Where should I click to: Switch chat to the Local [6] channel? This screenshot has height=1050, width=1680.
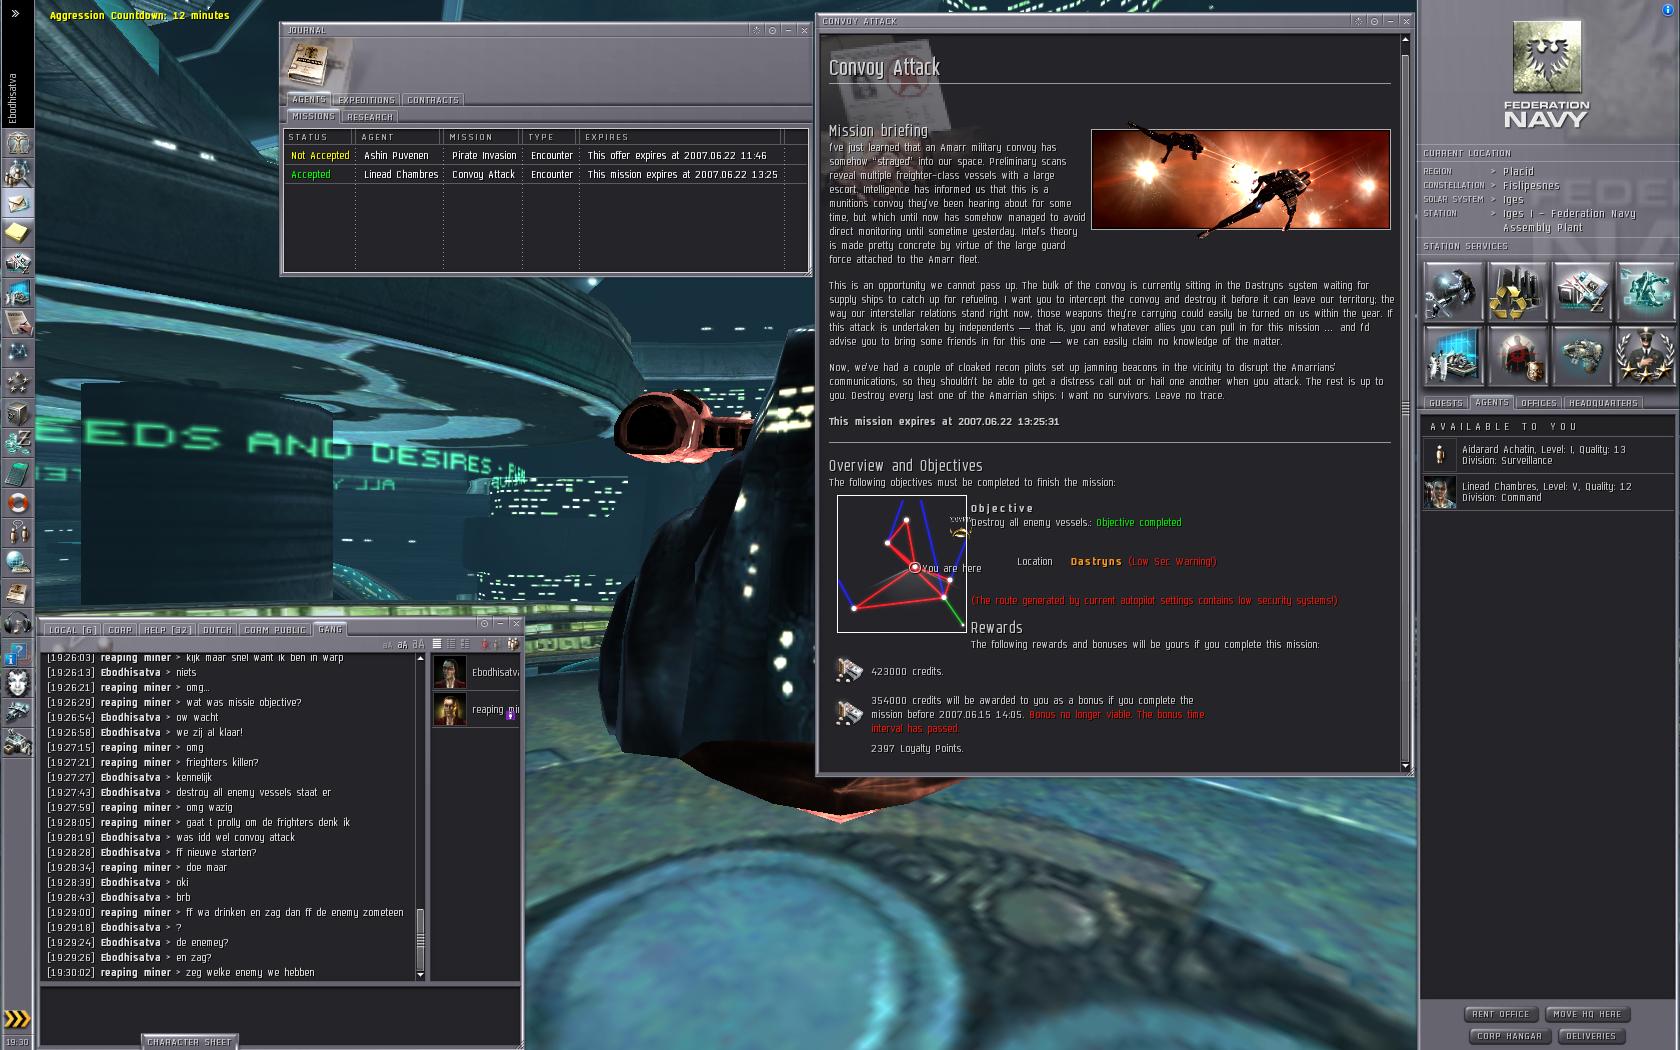[73, 630]
